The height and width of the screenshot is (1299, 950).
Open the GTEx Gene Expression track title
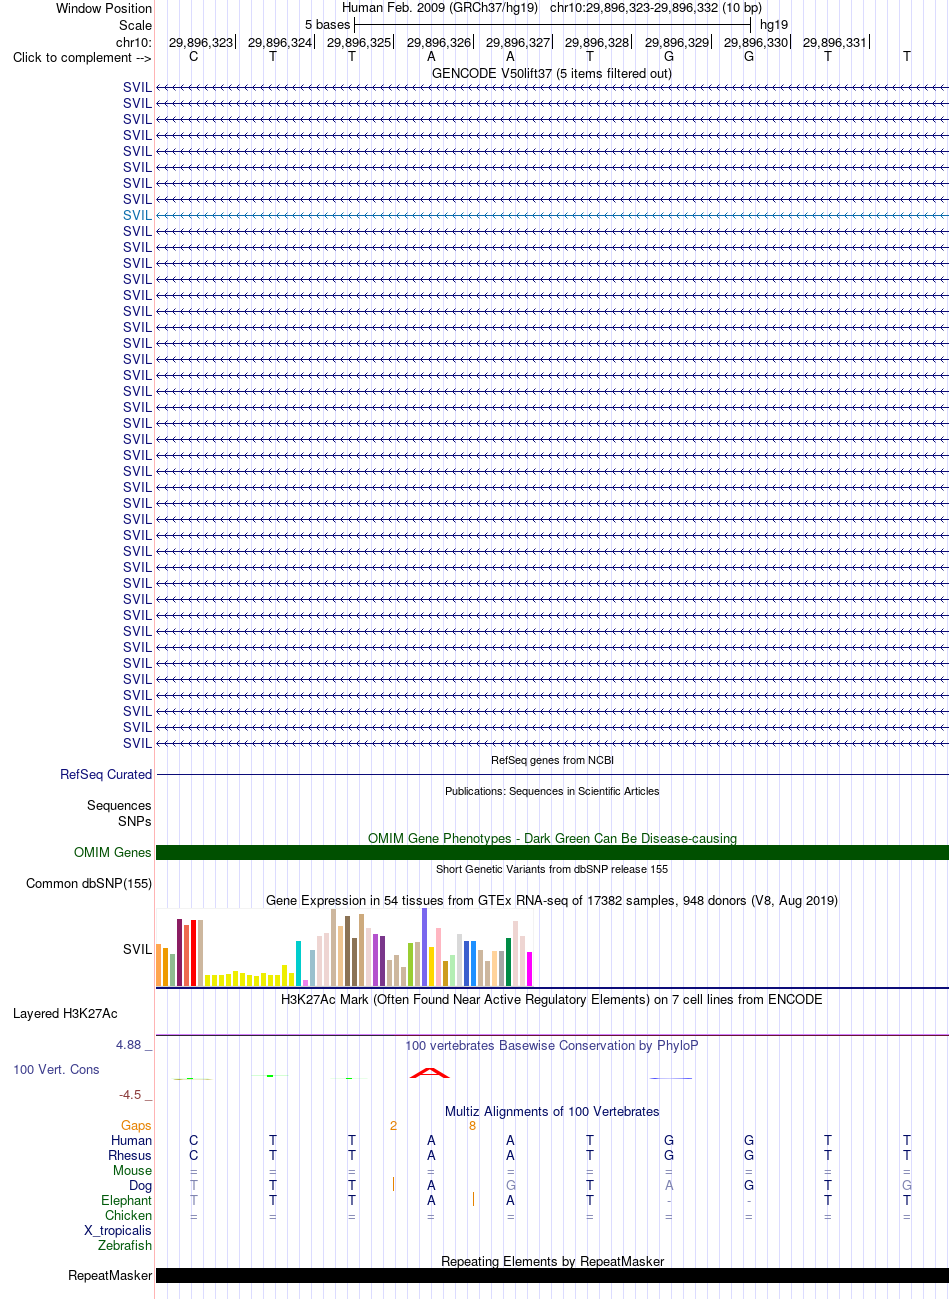552,900
